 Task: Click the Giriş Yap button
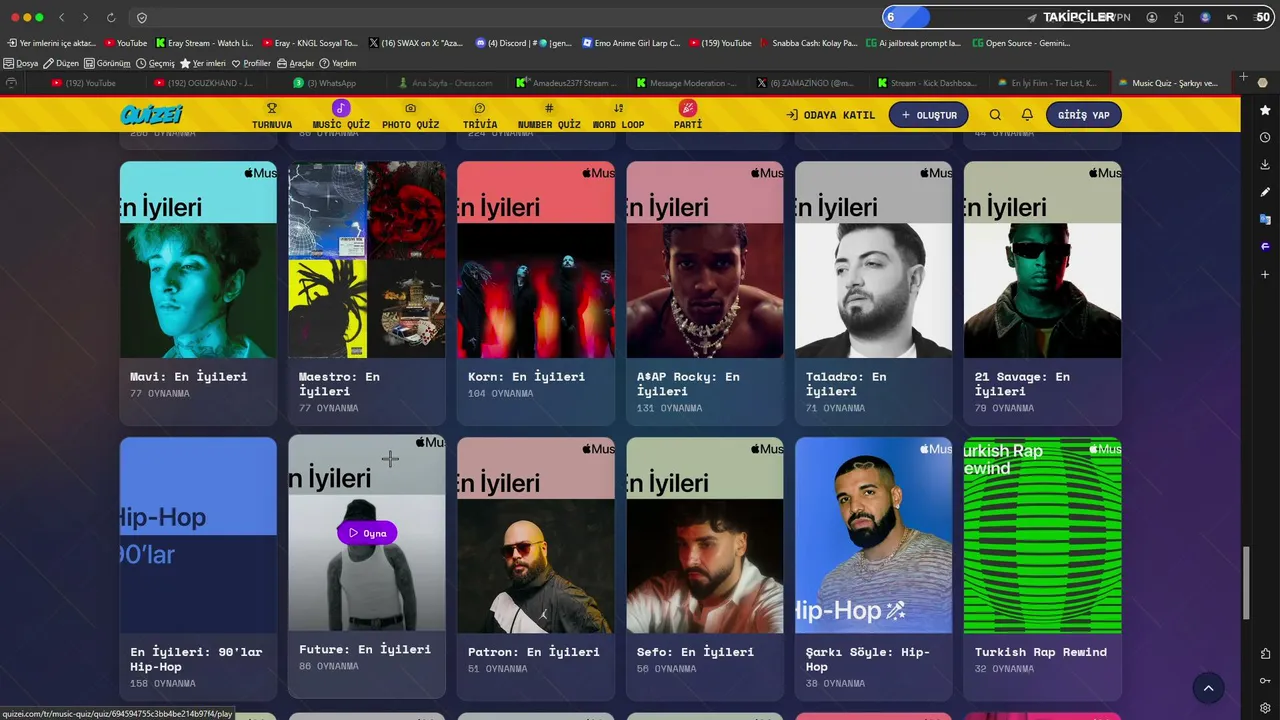click(1084, 115)
